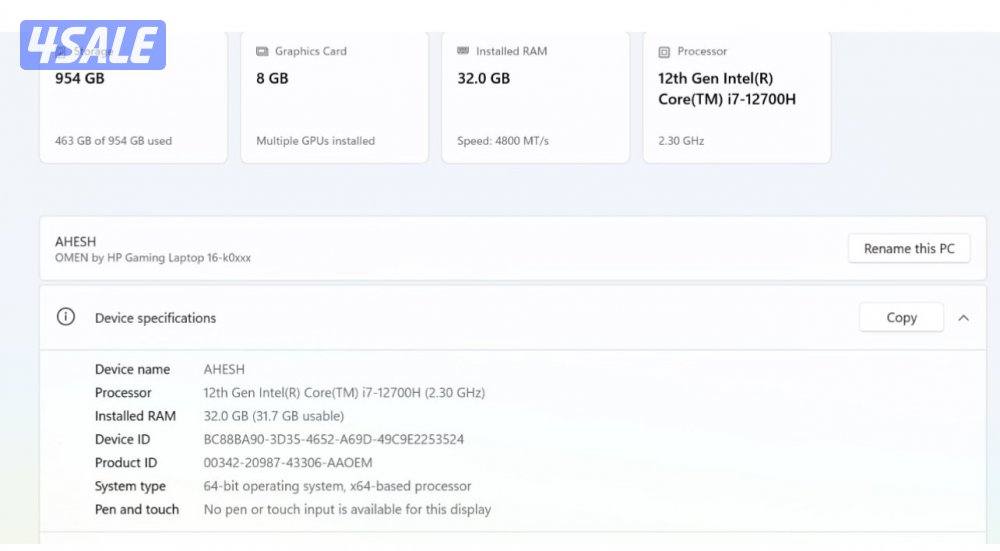This screenshot has height=551, width=1000.
Task: Collapse the Device specifications section chevron
Action: tap(963, 318)
